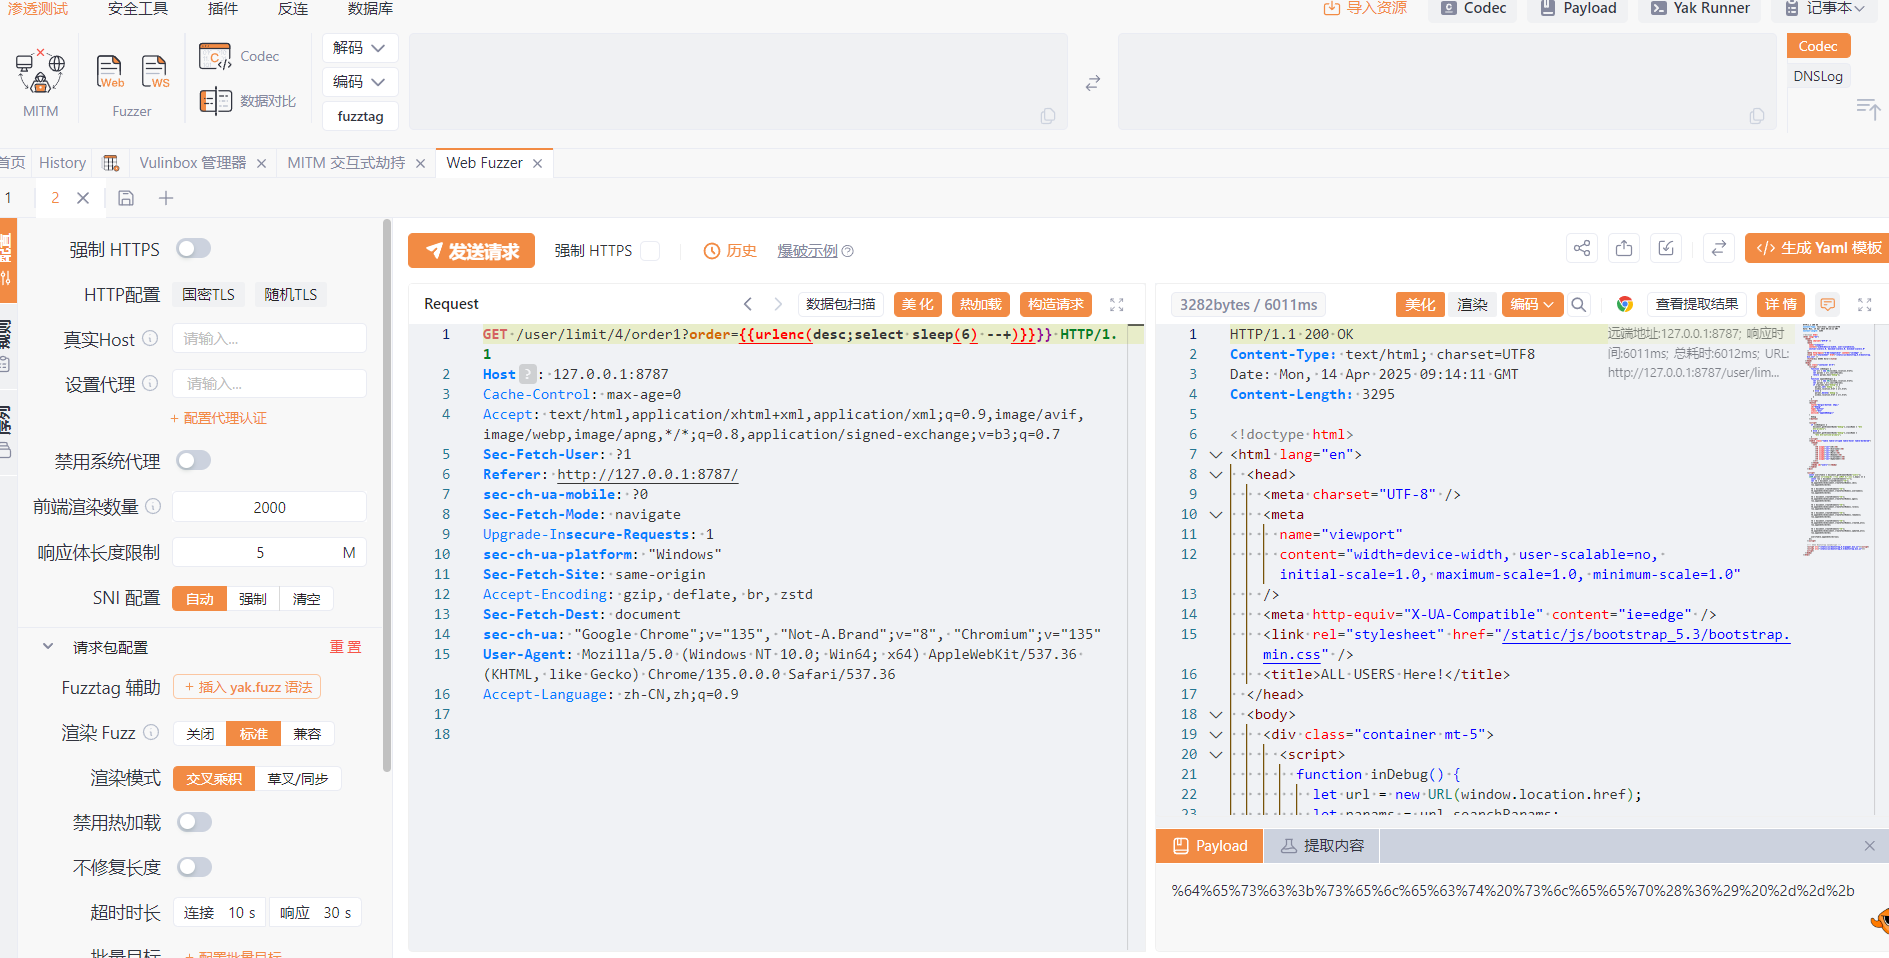
Task: Switch to the 提取内容 tab
Action: (1322, 846)
